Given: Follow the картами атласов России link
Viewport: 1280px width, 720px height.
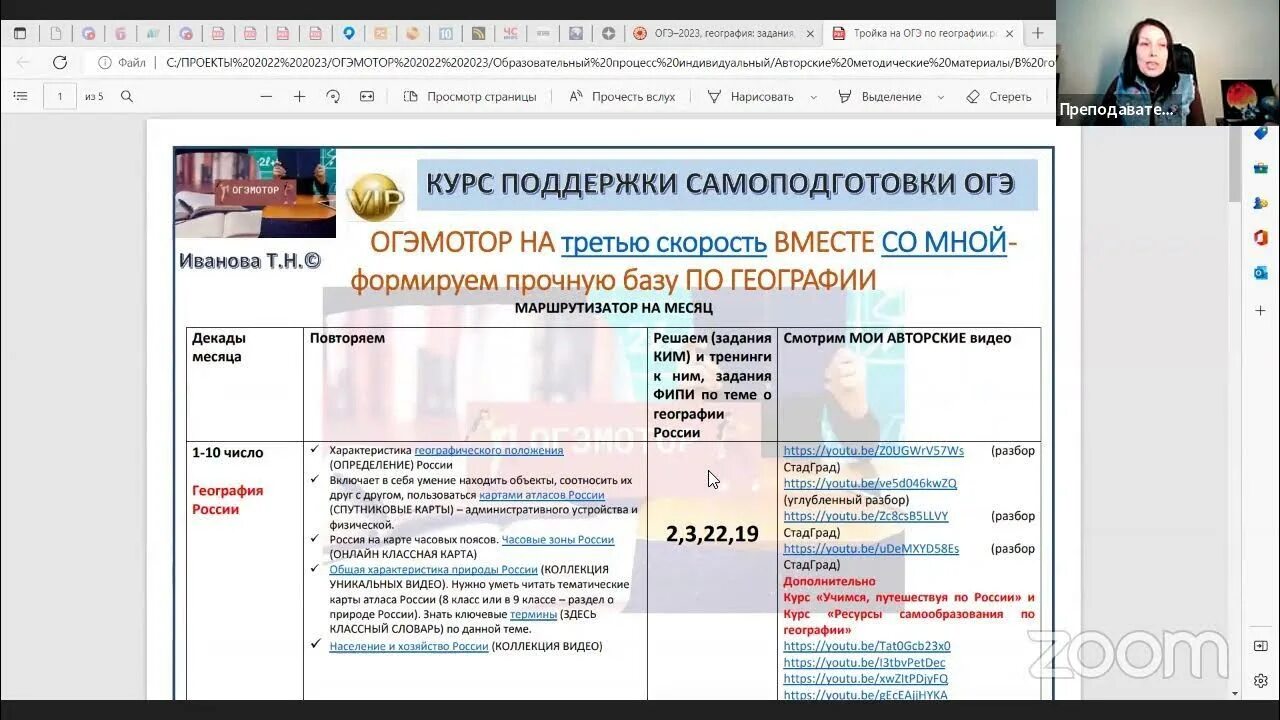Looking at the screenshot, I should click(x=541, y=495).
